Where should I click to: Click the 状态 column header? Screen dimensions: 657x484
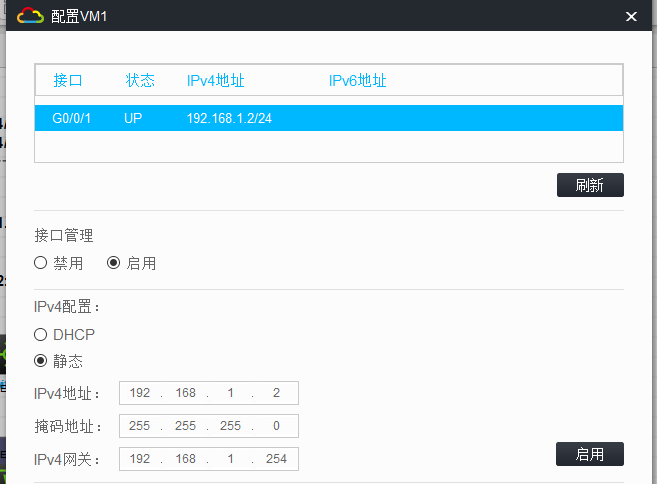point(140,80)
